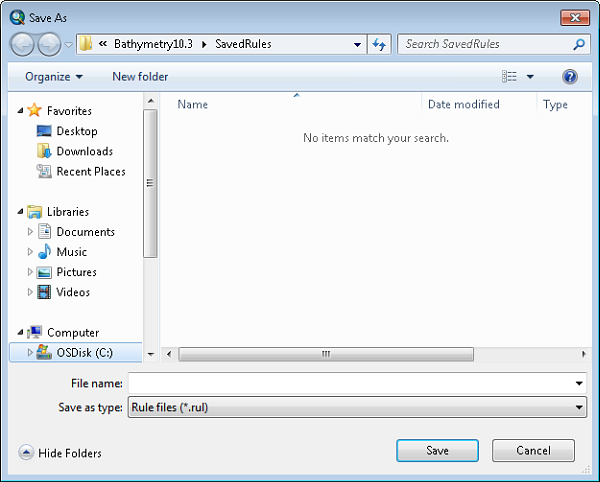Open the view options dropdown arrow
The height and width of the screenshot is (482, 600).
coord(530,77)
